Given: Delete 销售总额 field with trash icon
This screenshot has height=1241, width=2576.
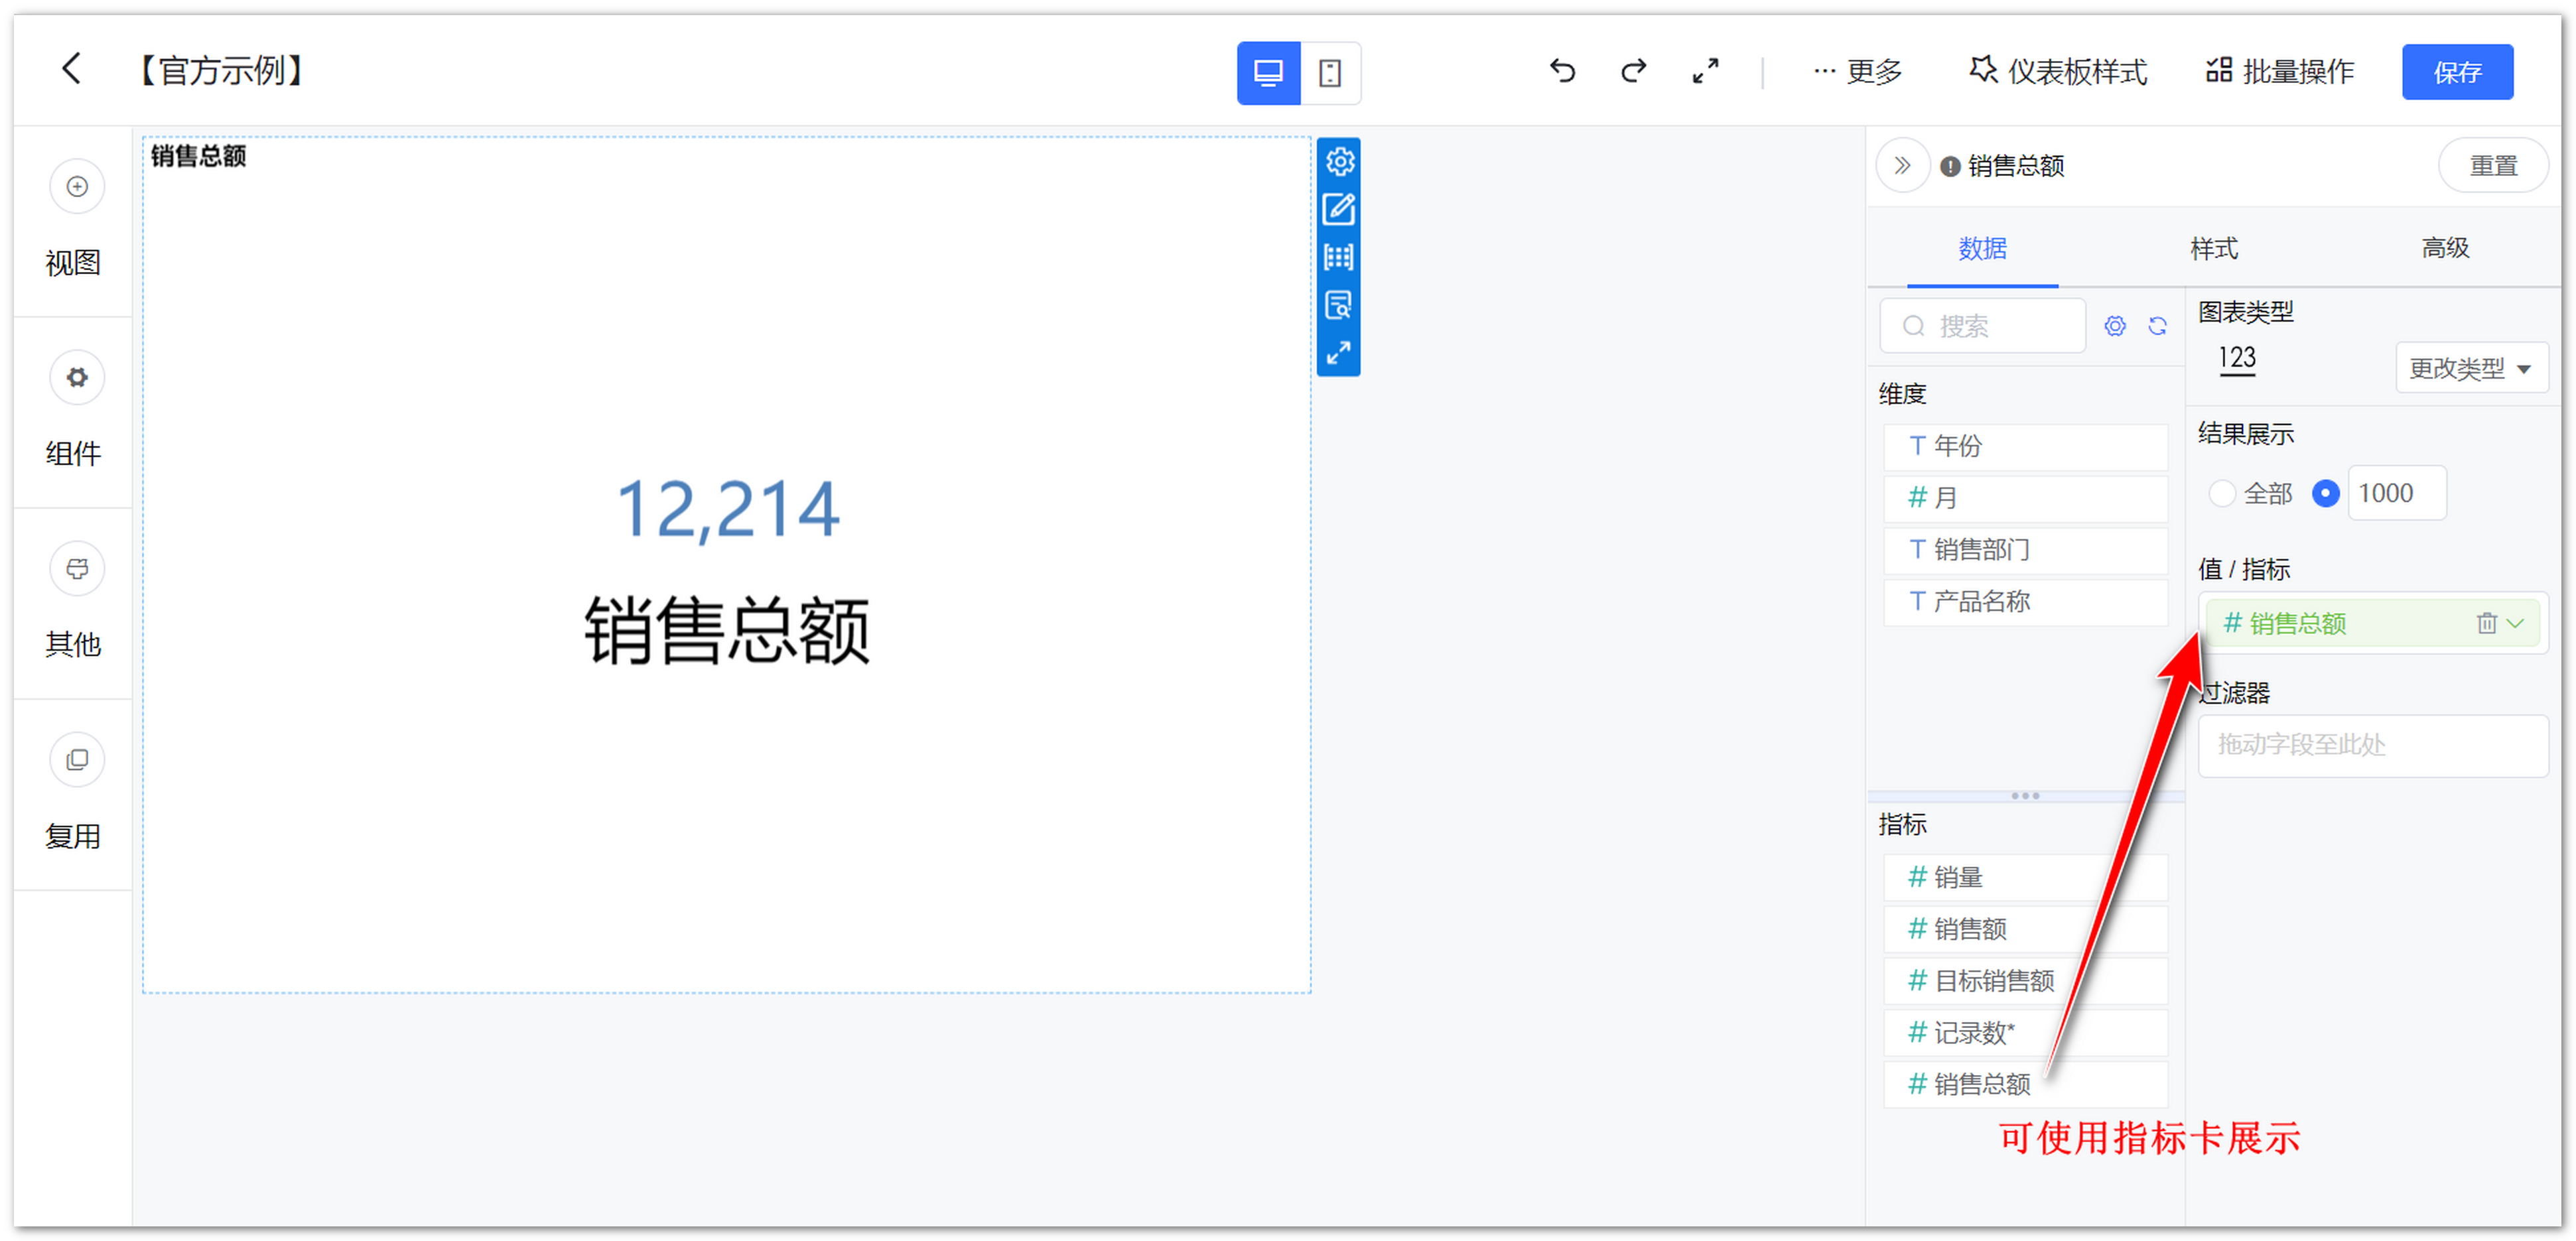Looking at the screenshot, I should (x=2486, y=624).
